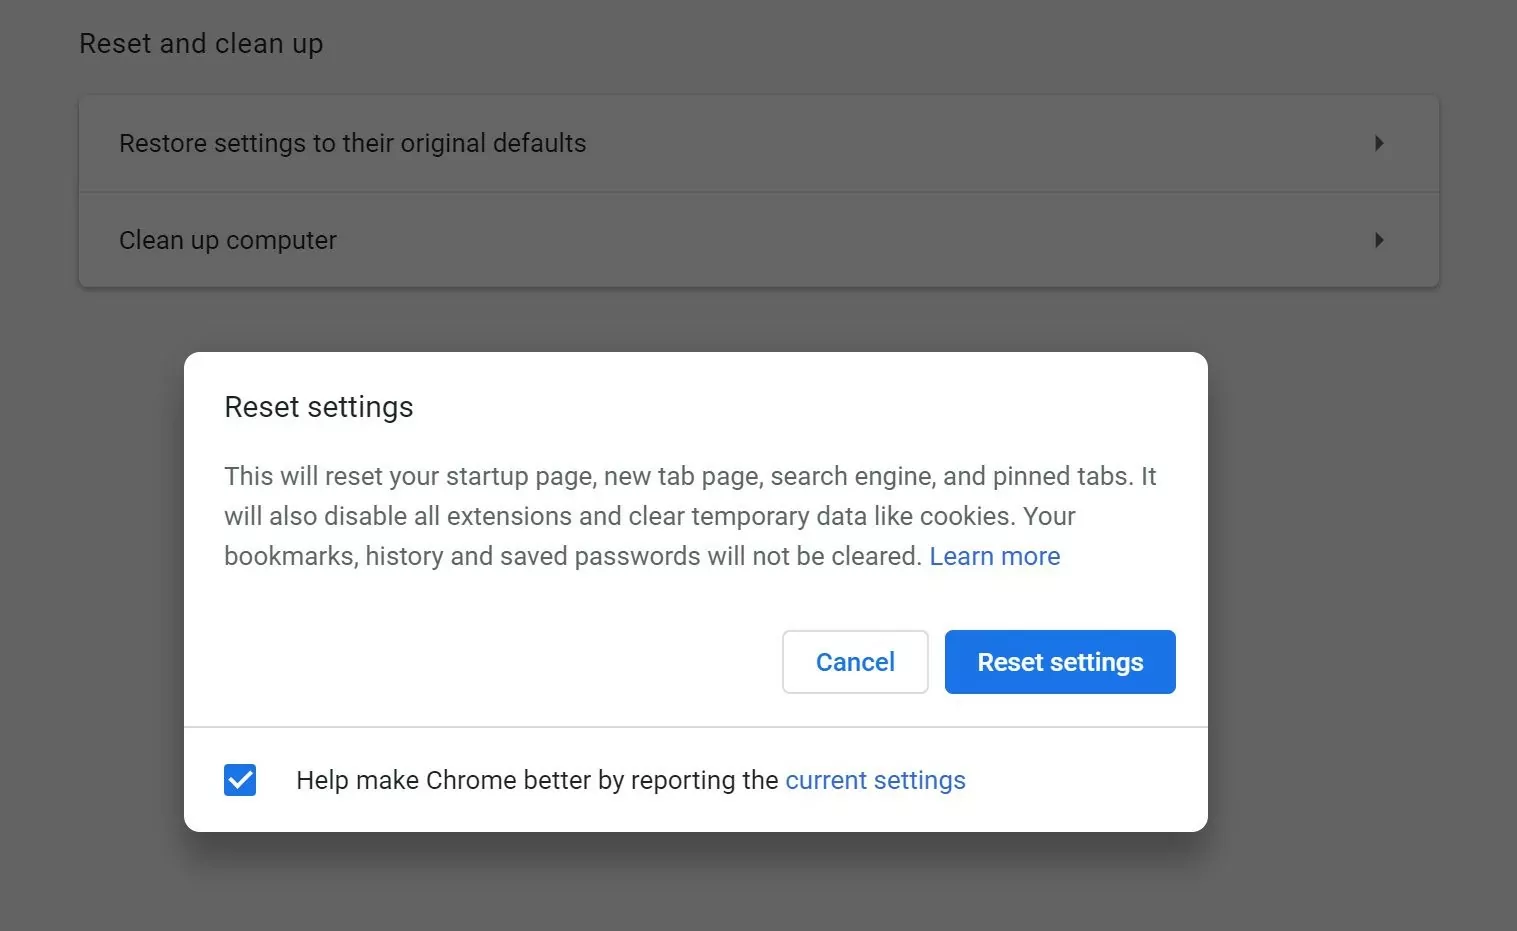Select 'Clean up computer' row text

[x=228, y=240]
